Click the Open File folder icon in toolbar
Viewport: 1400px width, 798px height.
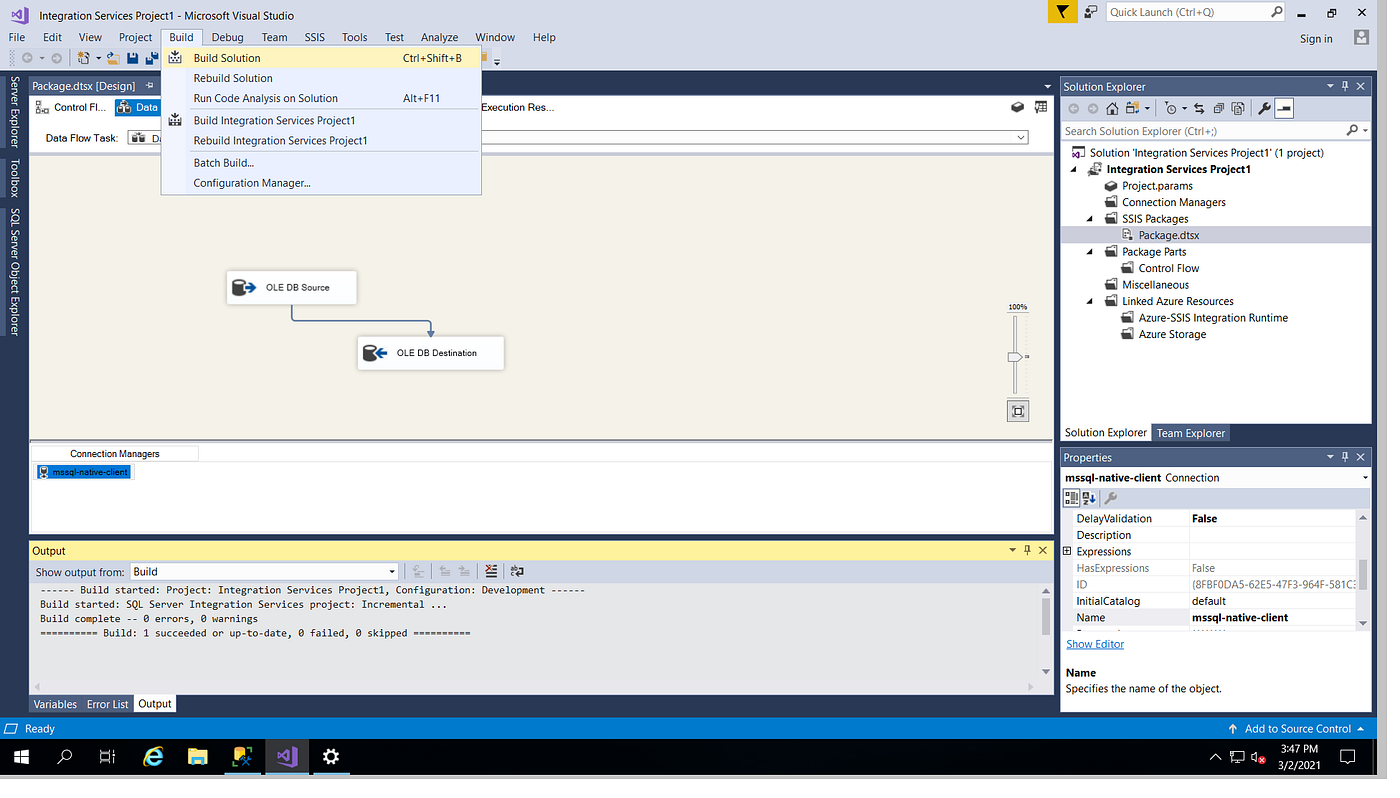click(113, 59)
